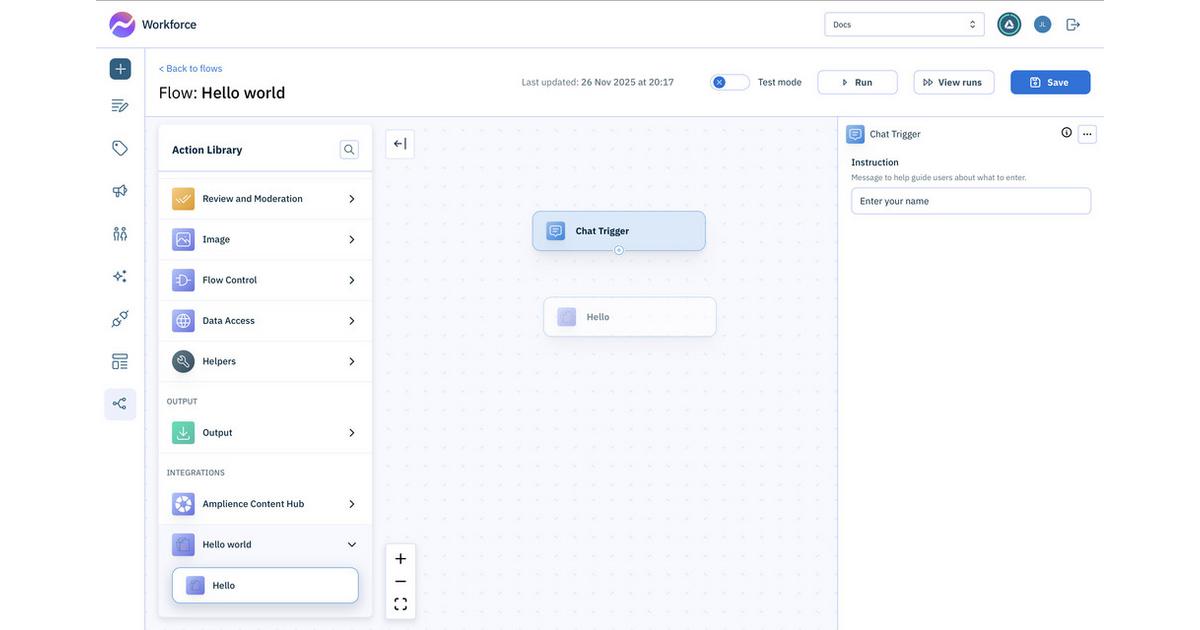Fit the canvas to full screen
The height and width of the screenshot is (630, 1200).
(x=400, y=604)
